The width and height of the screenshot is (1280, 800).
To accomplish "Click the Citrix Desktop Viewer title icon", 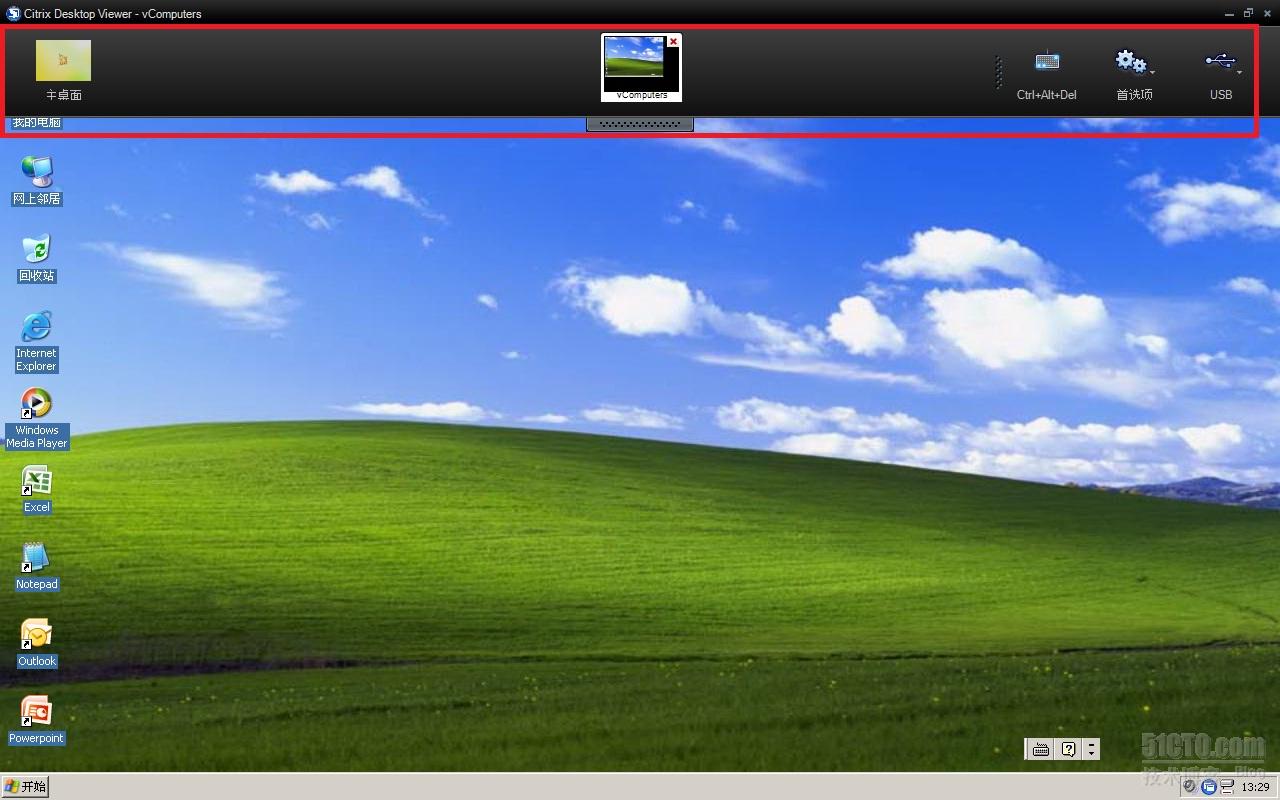I will (x=13, y=13).
